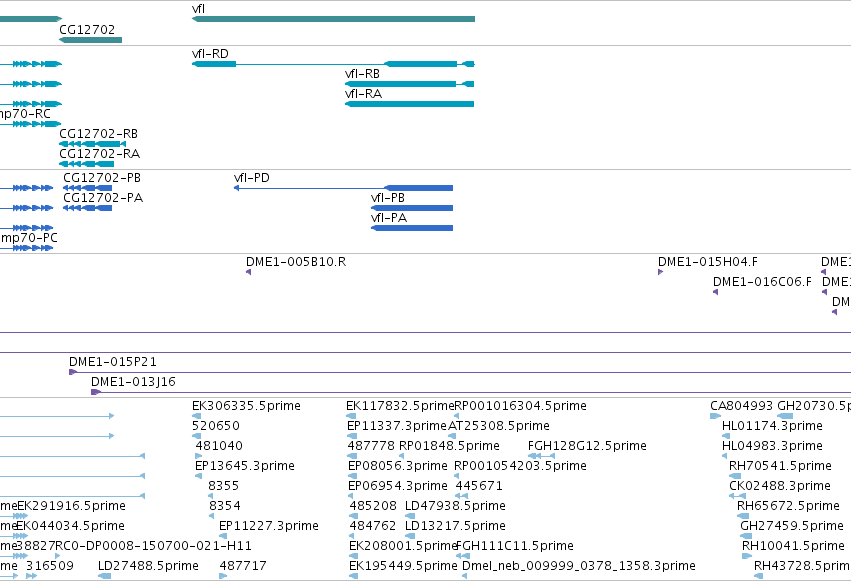Click the CG12702-RA transcript
Image resolution: width=851 pixels, height=581 pixels.
87,164
